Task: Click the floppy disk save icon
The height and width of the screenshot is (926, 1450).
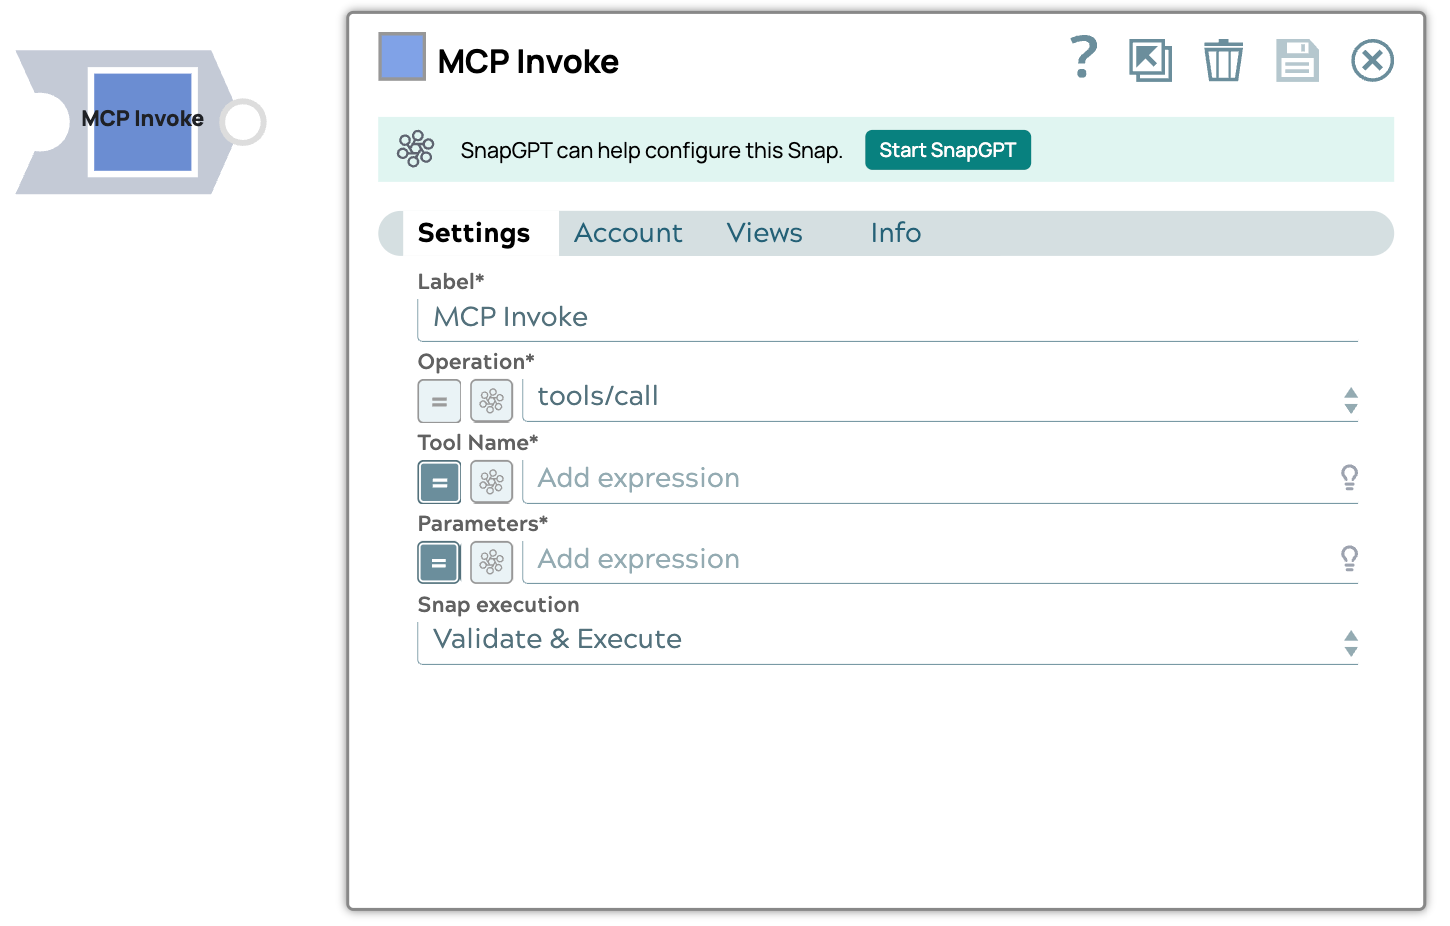Action: coord(1297,61)
